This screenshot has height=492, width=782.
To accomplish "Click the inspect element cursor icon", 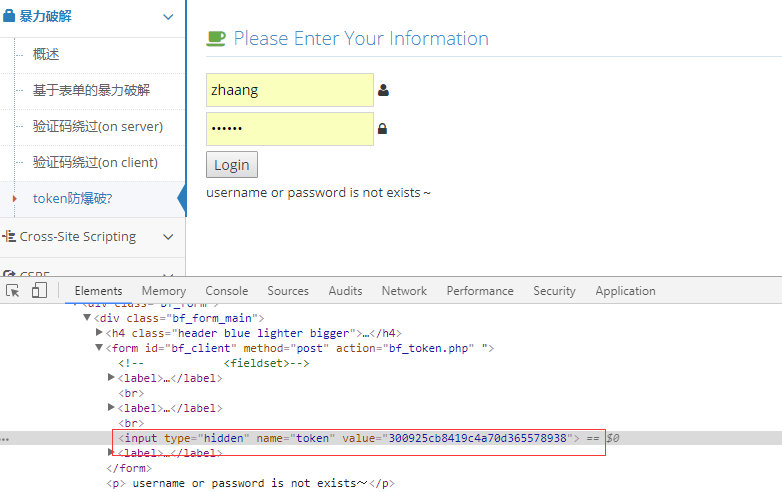I will [13, 291].
